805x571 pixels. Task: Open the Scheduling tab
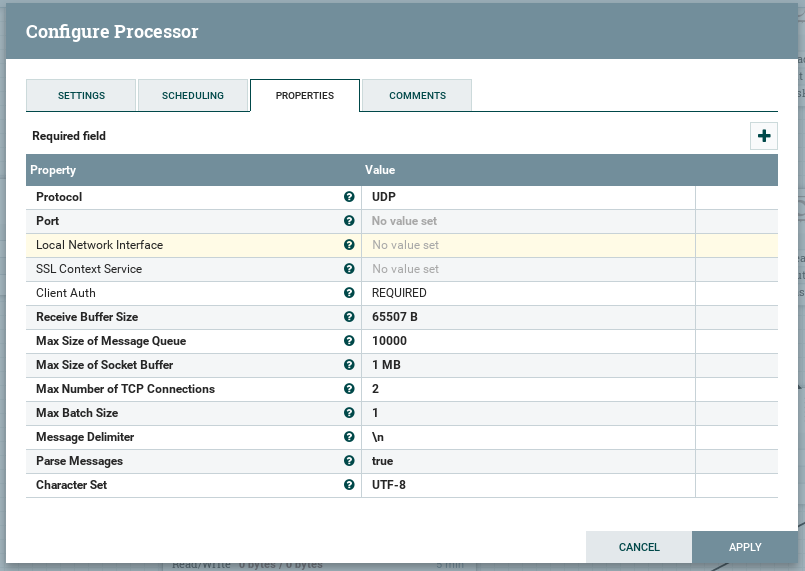point(193,96)
